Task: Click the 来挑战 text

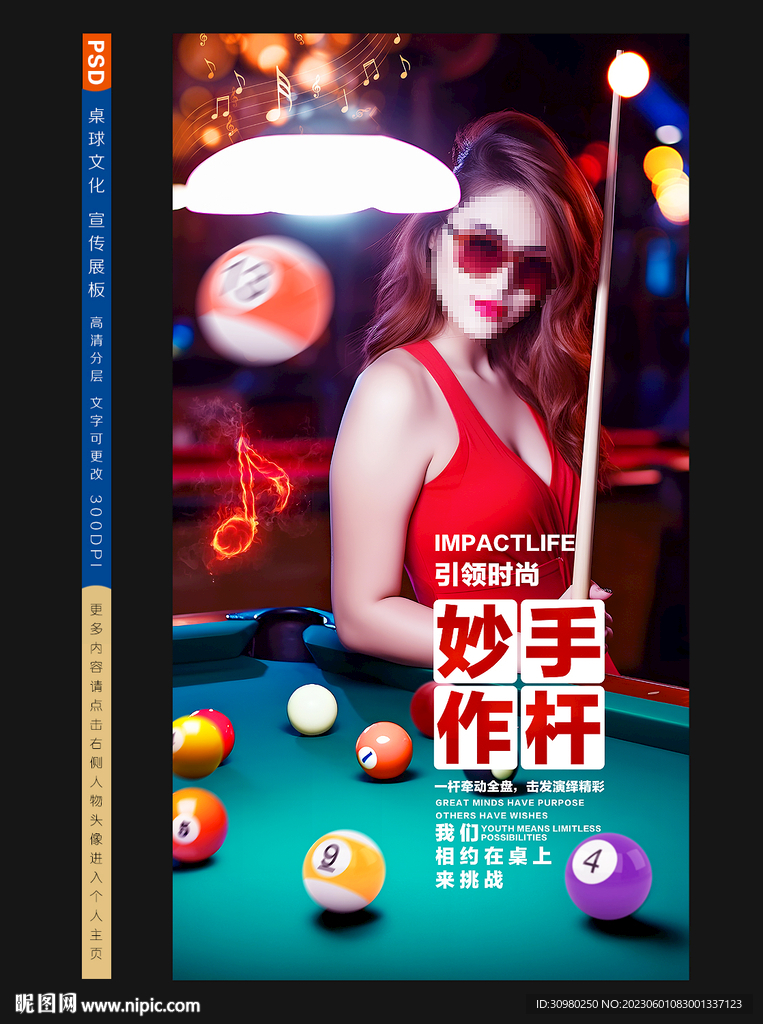Action: click(470, 880)
